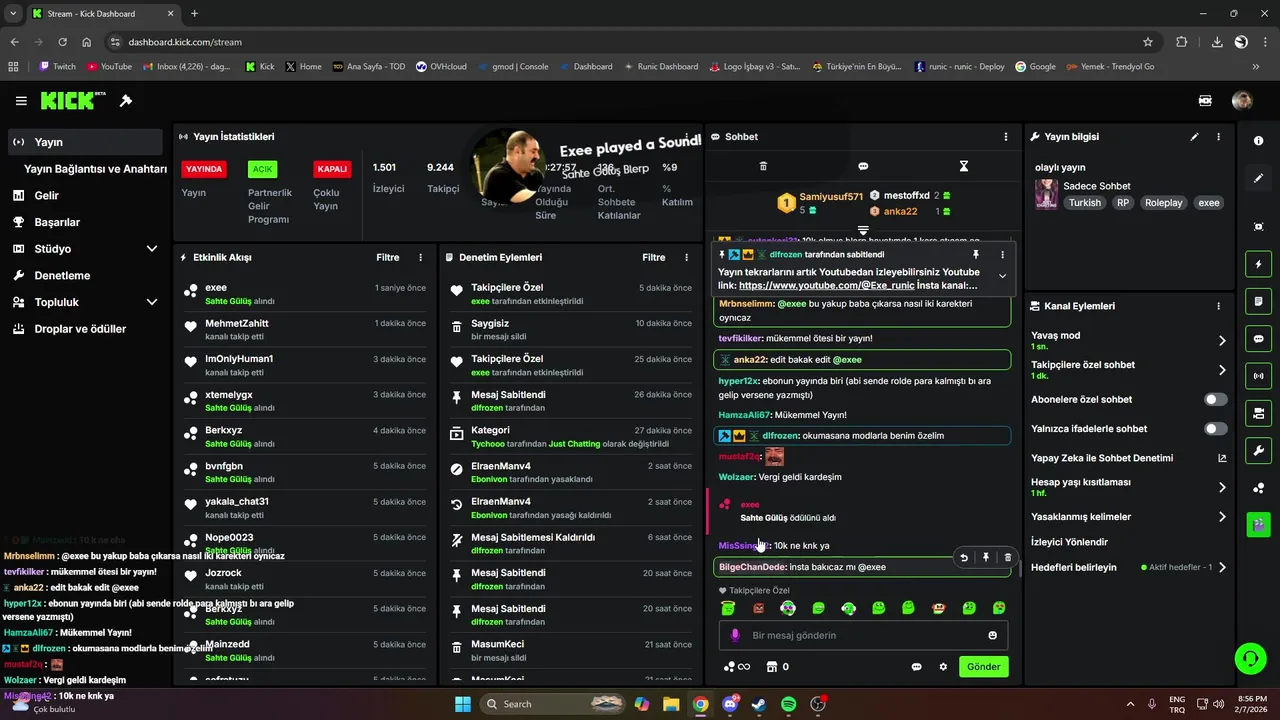Click the Turkish tag chip
This screenshot has width=1280, height=720.
(x=1084, y=203)
